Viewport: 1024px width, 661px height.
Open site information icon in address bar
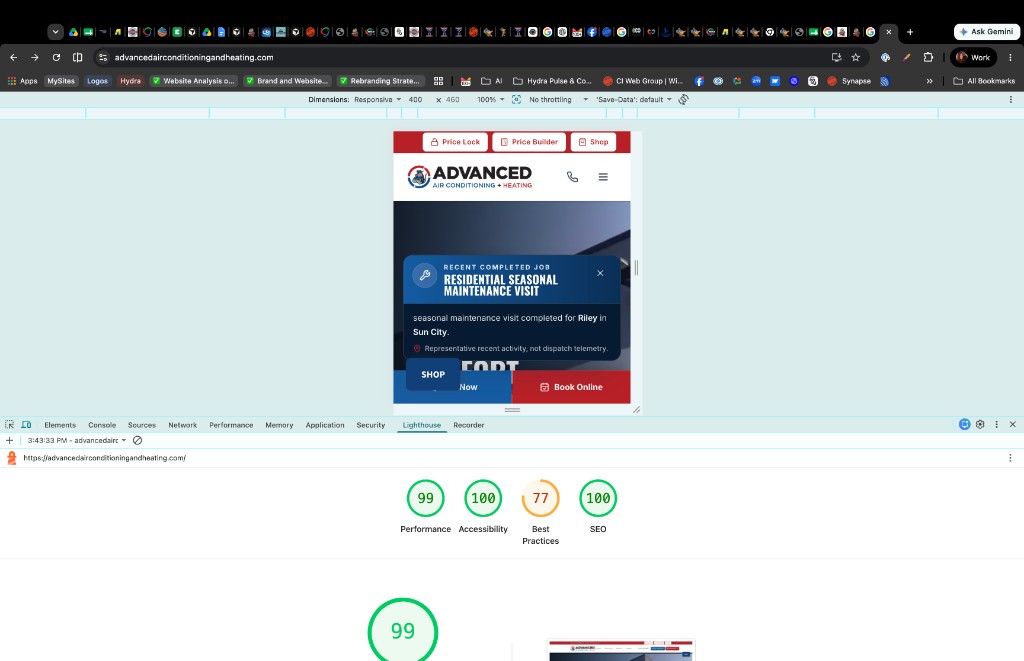pos(103,57)
